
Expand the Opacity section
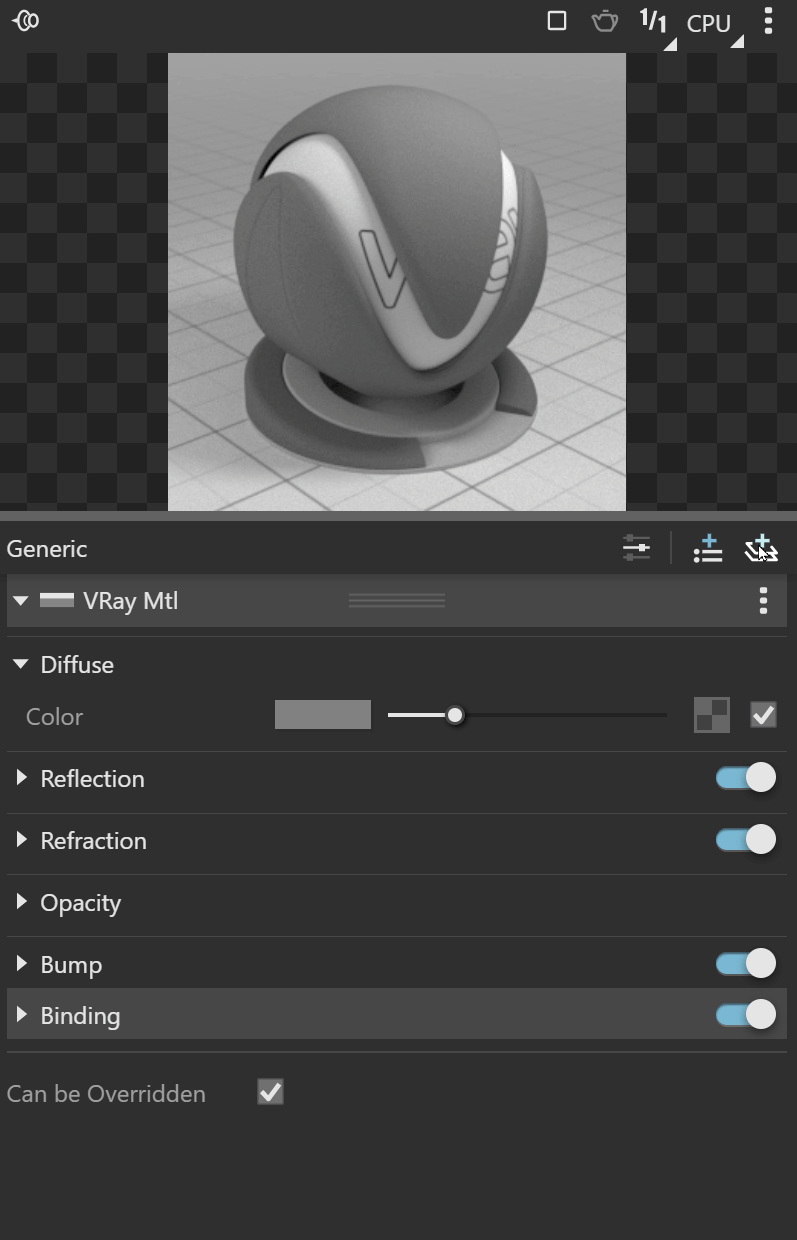pos(21,902)
